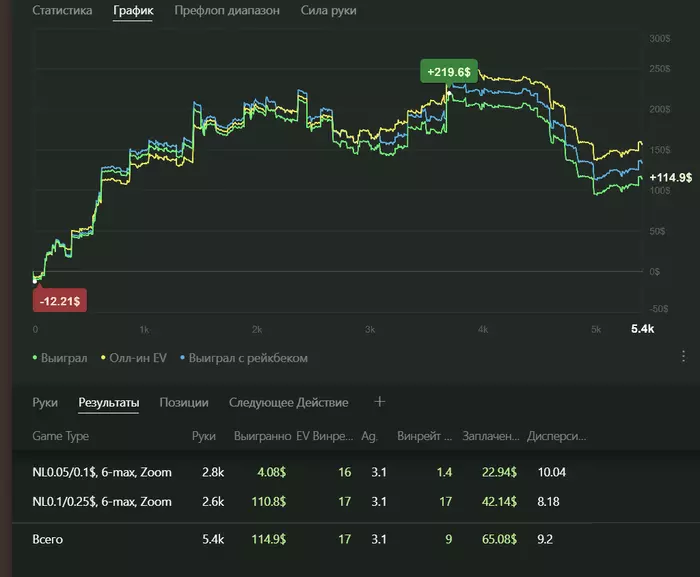Switch to the Позиции tab
The width and height of the screenshot is (700, 577).
click(184, 402)
